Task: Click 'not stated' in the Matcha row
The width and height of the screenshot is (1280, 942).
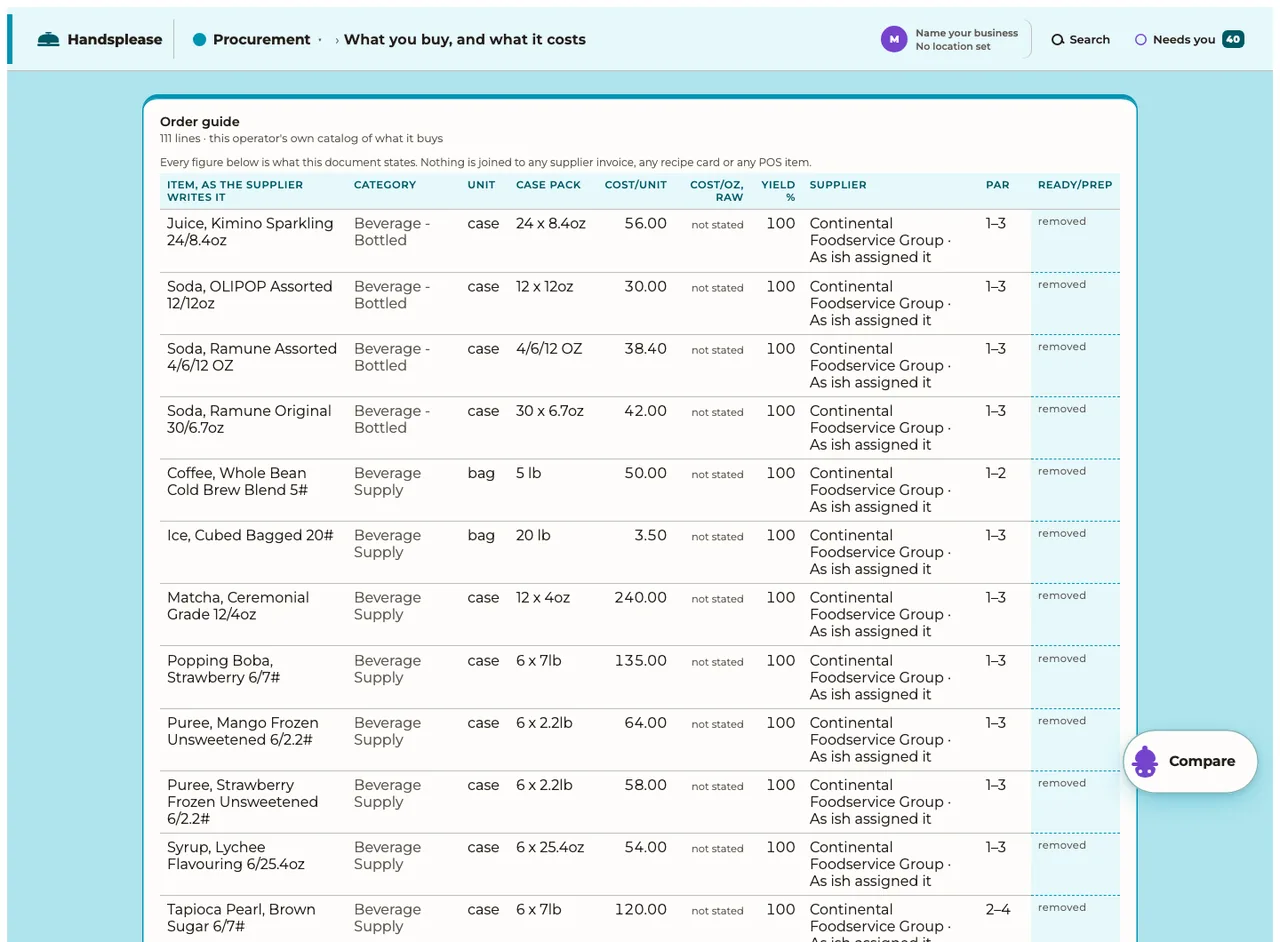Action: point(717,599)
